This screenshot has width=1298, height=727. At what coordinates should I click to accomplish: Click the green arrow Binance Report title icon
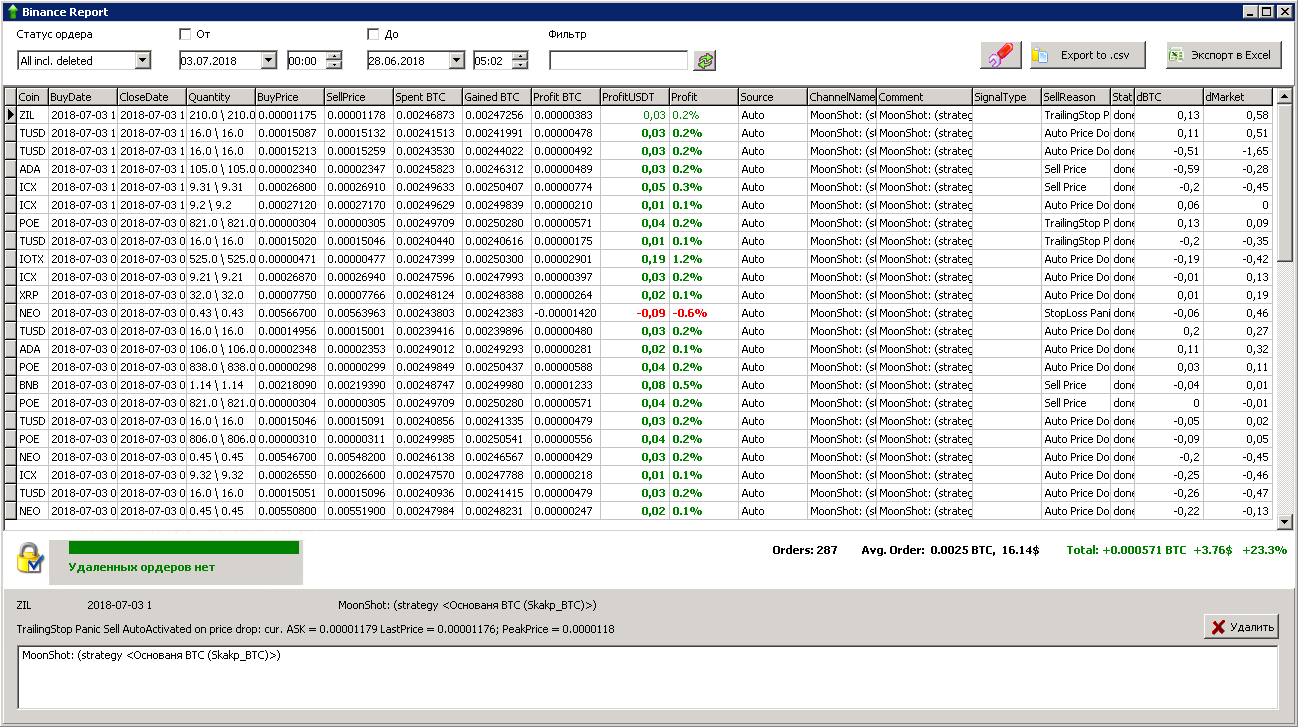pos(11,12)
